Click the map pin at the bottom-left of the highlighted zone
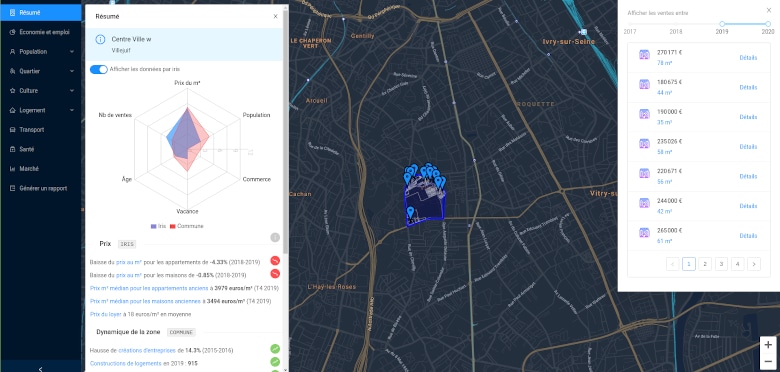The height and width of the screenshot is (372, 780). 410,212
